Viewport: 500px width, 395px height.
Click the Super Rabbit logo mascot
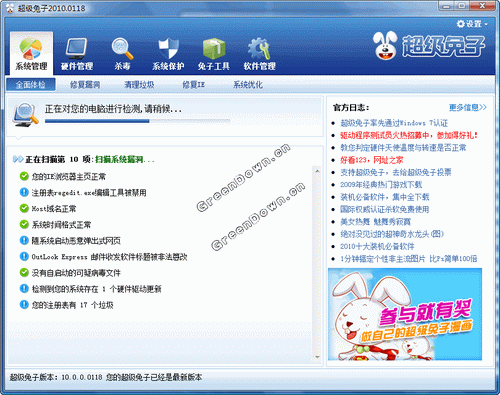click(x=385, y=46)
